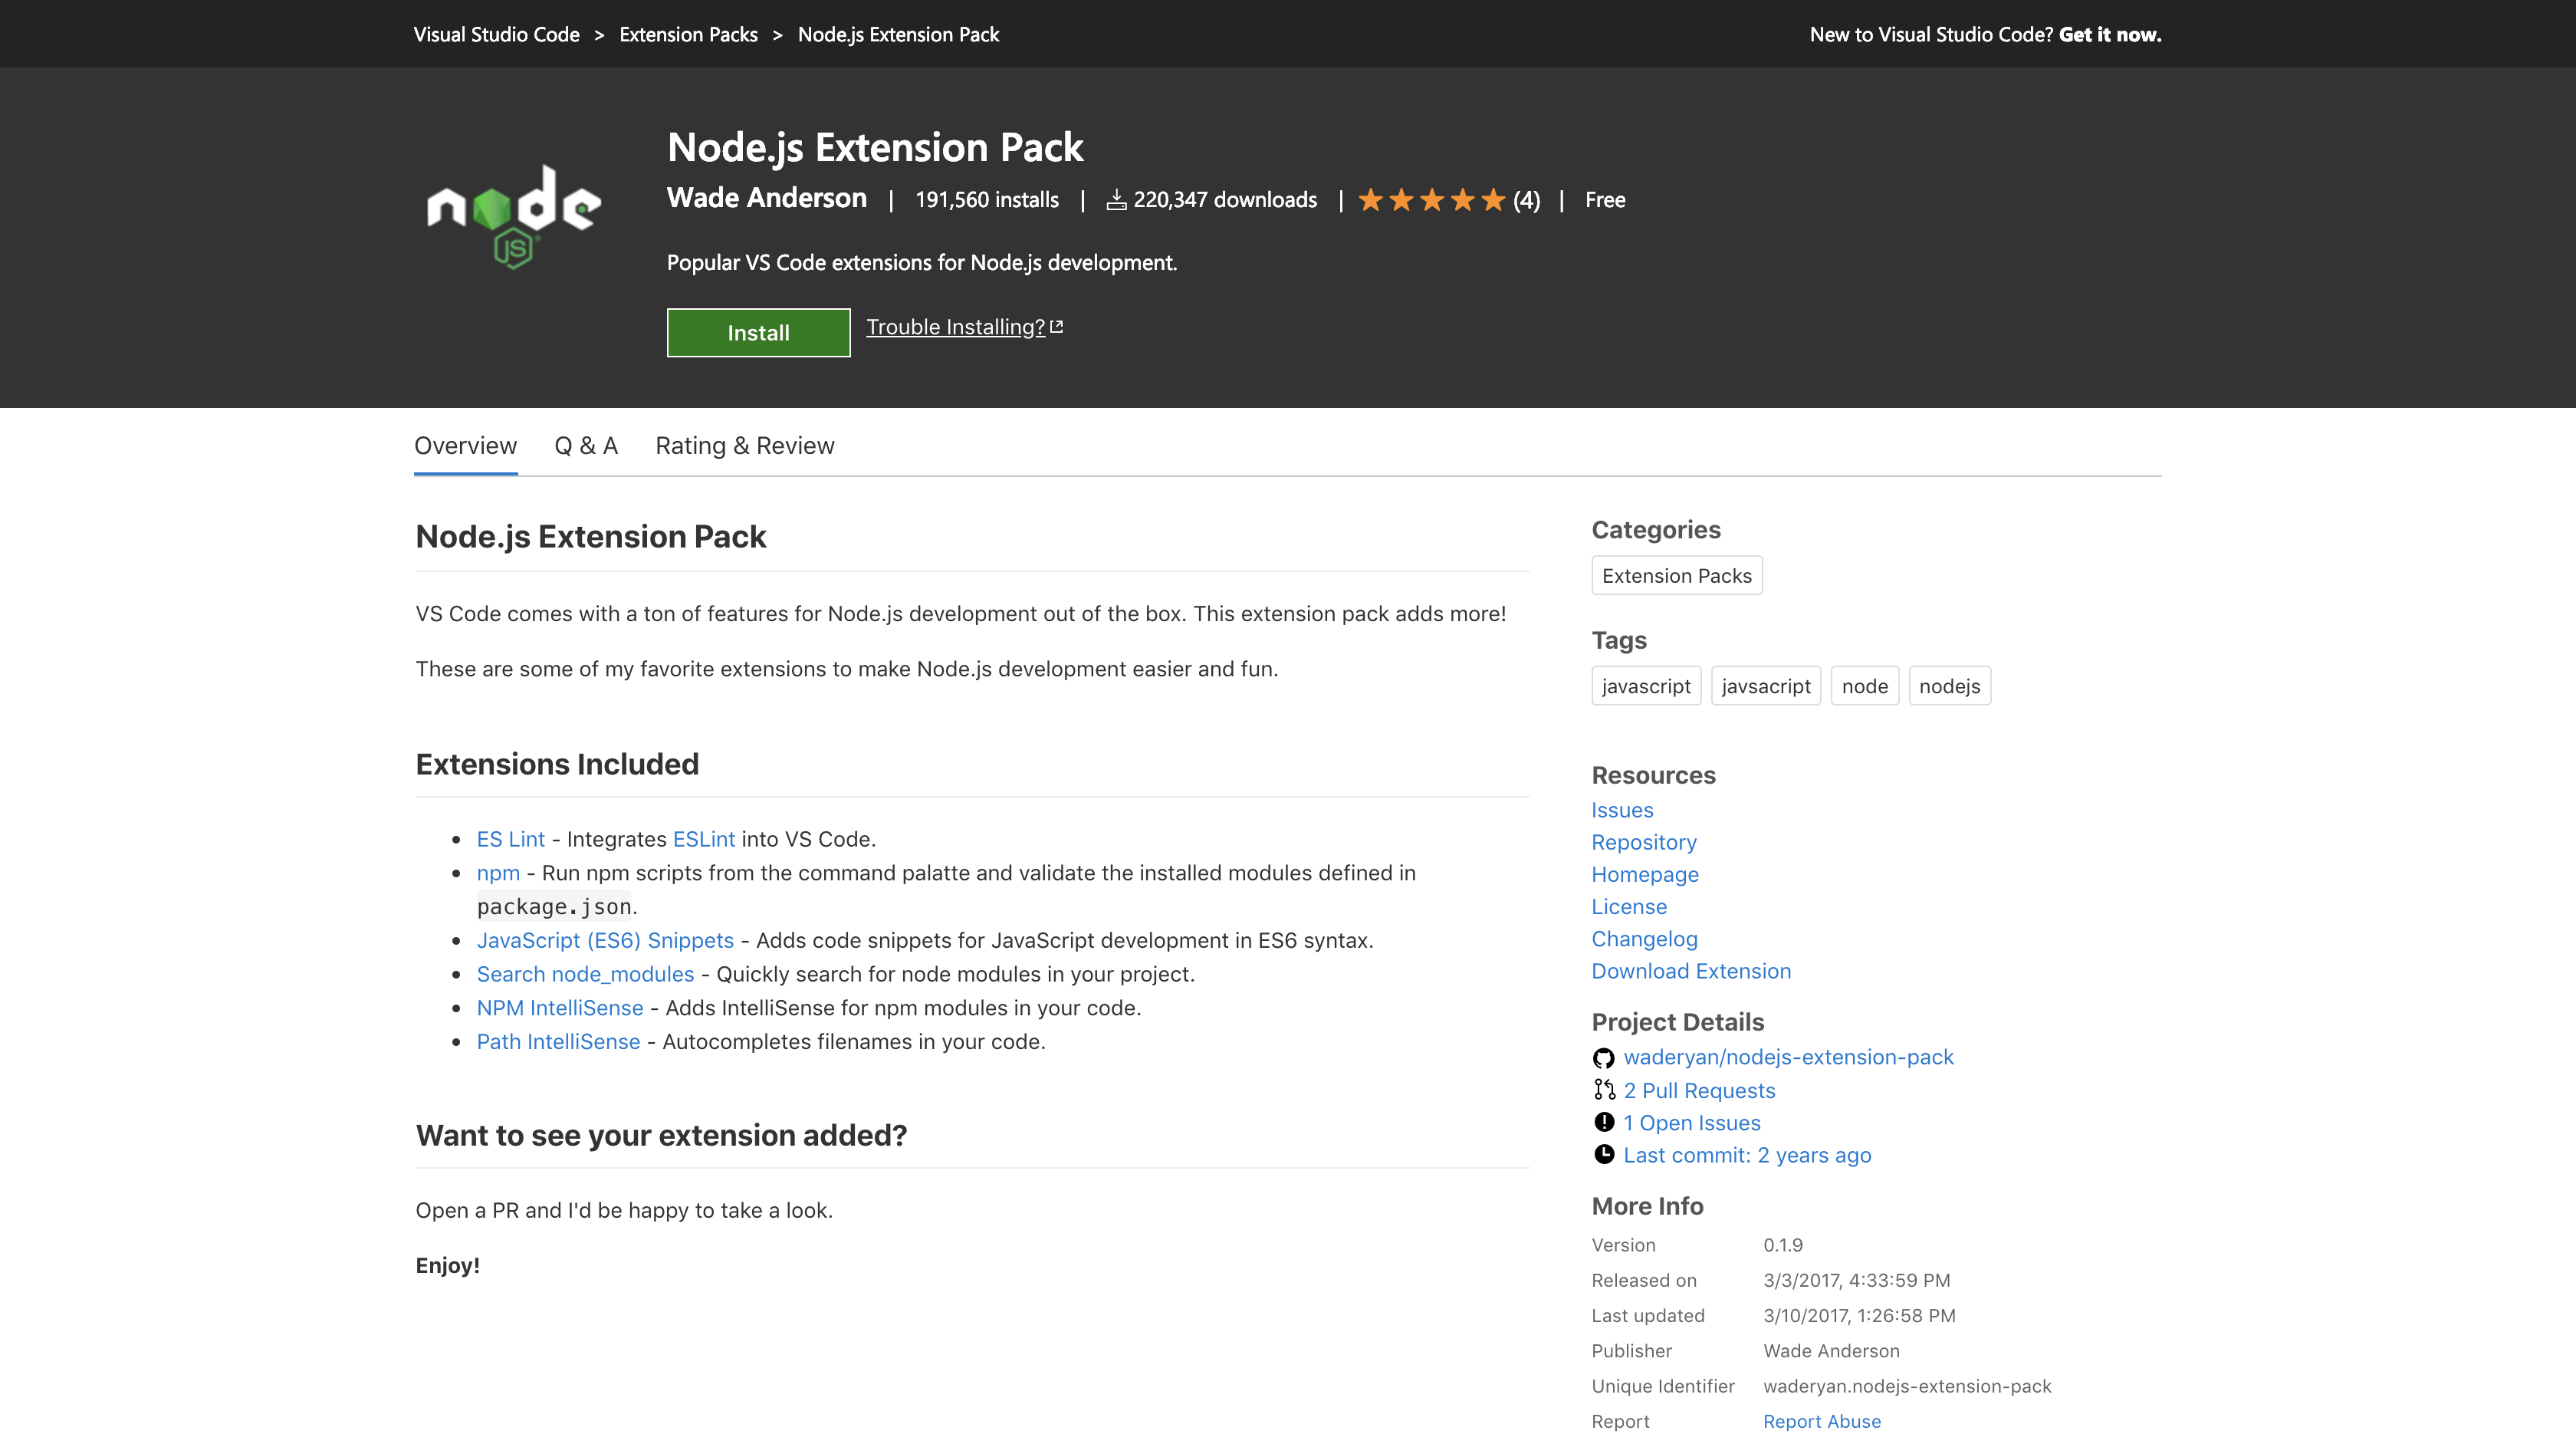Screen dimensions: 2576x1434
Task: Open the npm extension link
Action: 498,873
